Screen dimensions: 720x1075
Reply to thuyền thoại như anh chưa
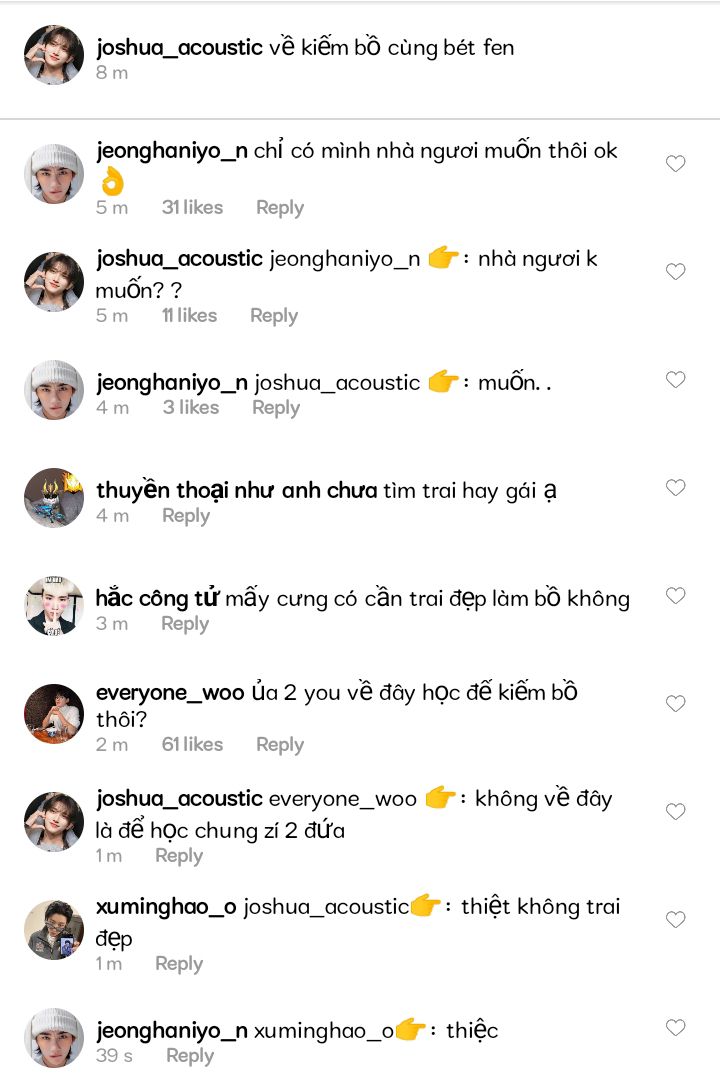tap(186, 516)
